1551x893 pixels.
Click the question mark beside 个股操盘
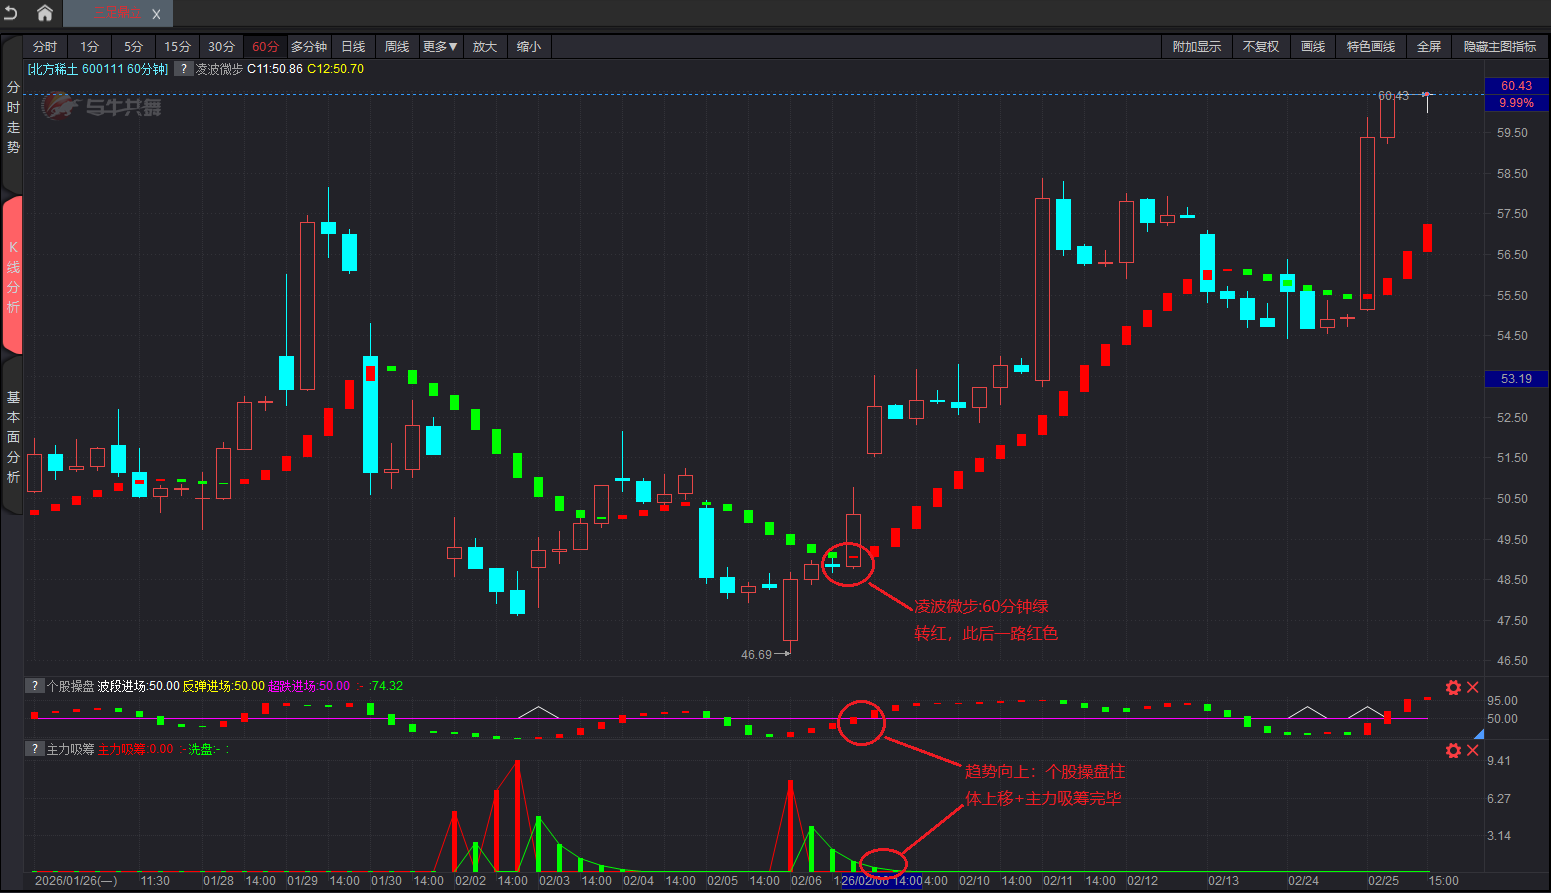tap(35, 686)
